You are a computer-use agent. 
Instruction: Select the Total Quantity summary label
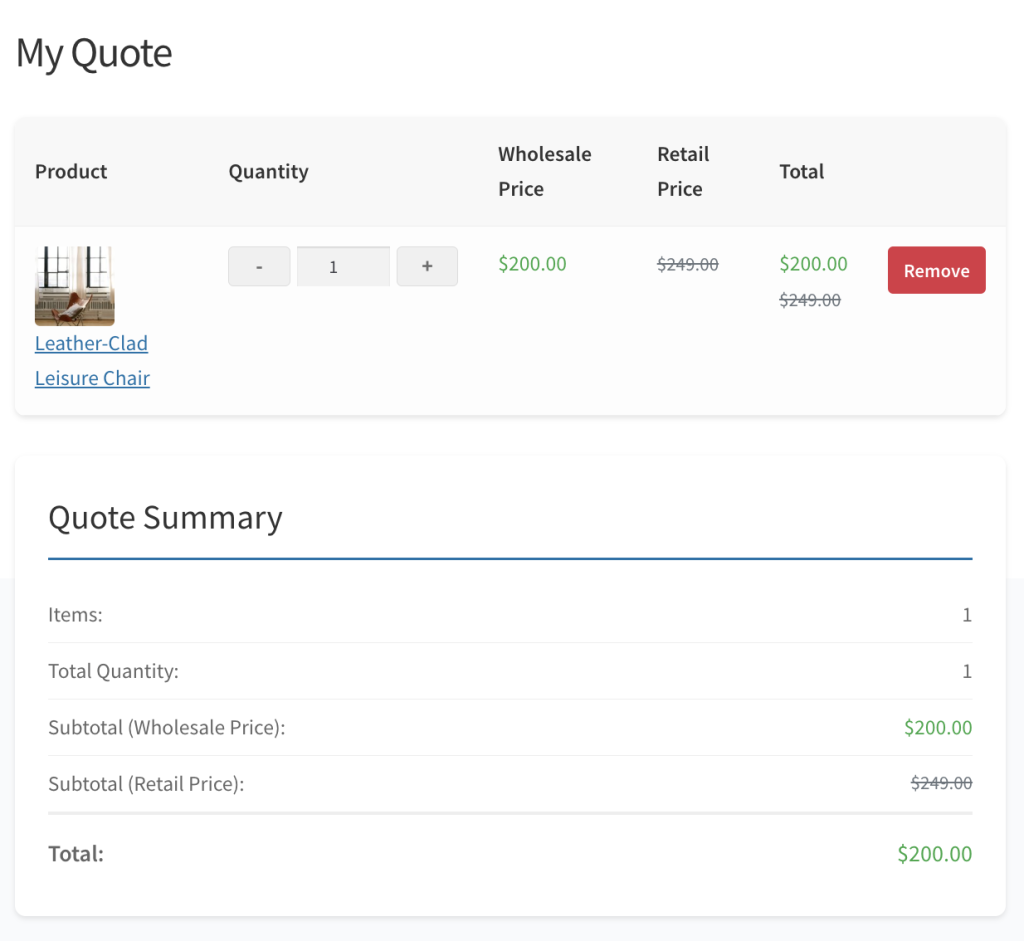coord(113,671)
